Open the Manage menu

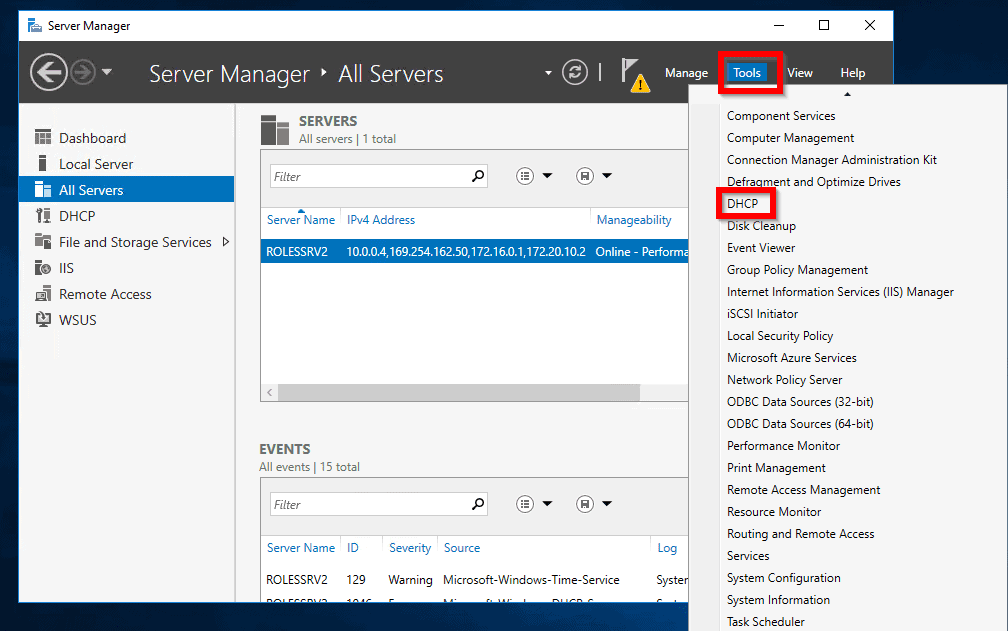pyautogui.click(x=686, y=73)
